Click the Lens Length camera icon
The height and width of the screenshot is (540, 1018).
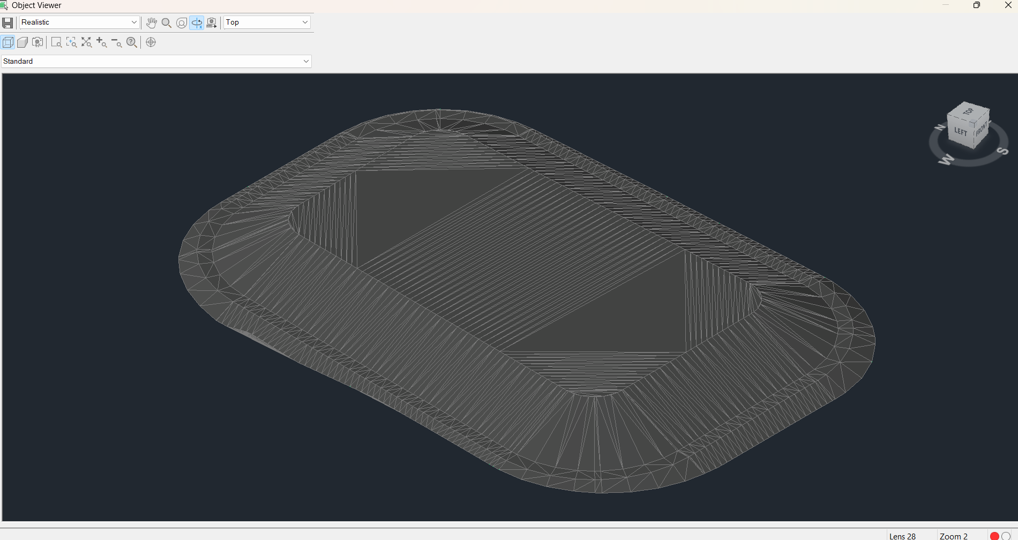(38, 42)
